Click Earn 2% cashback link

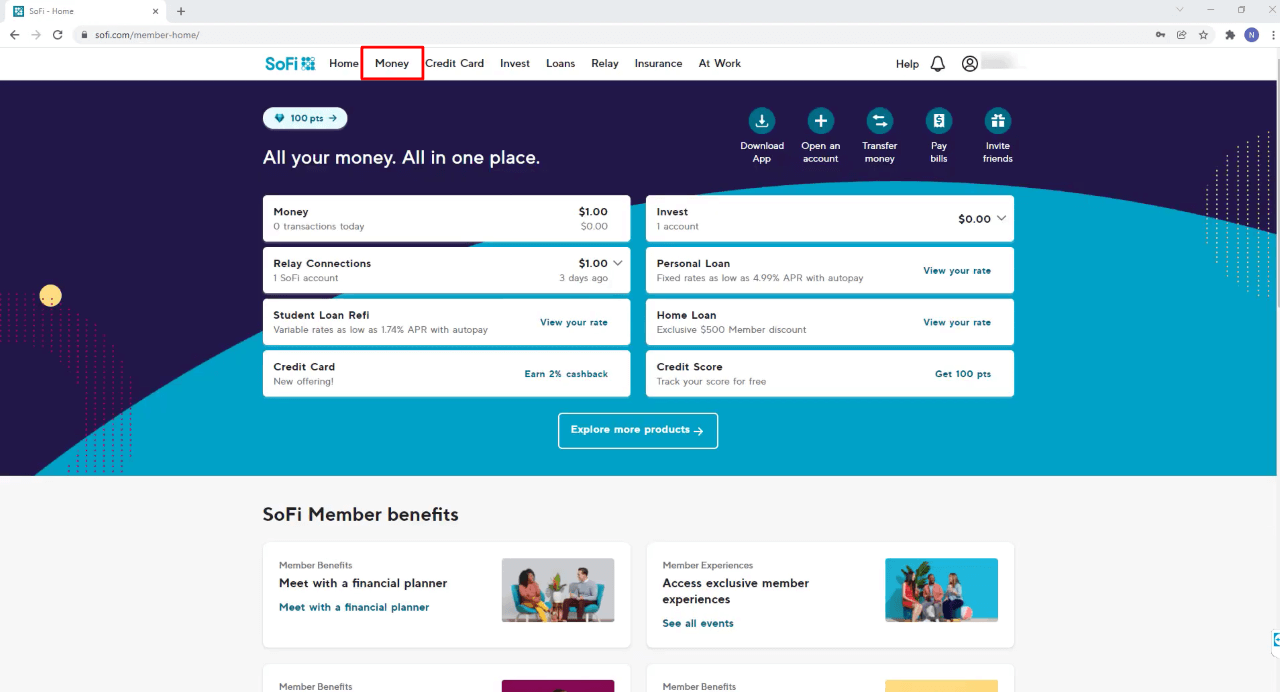click(x=566, y=374)
